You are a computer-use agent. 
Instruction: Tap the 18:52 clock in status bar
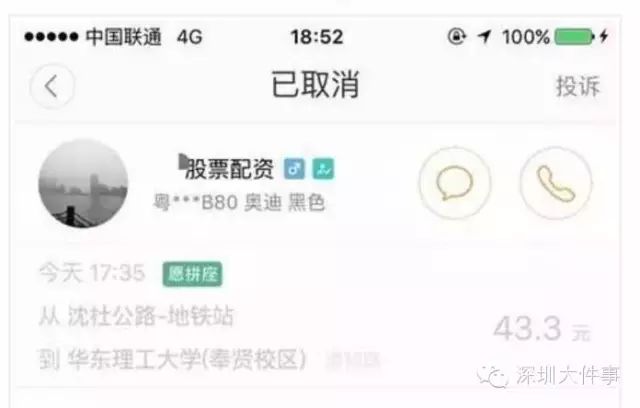pyautogui.click(x=317, y=37)
